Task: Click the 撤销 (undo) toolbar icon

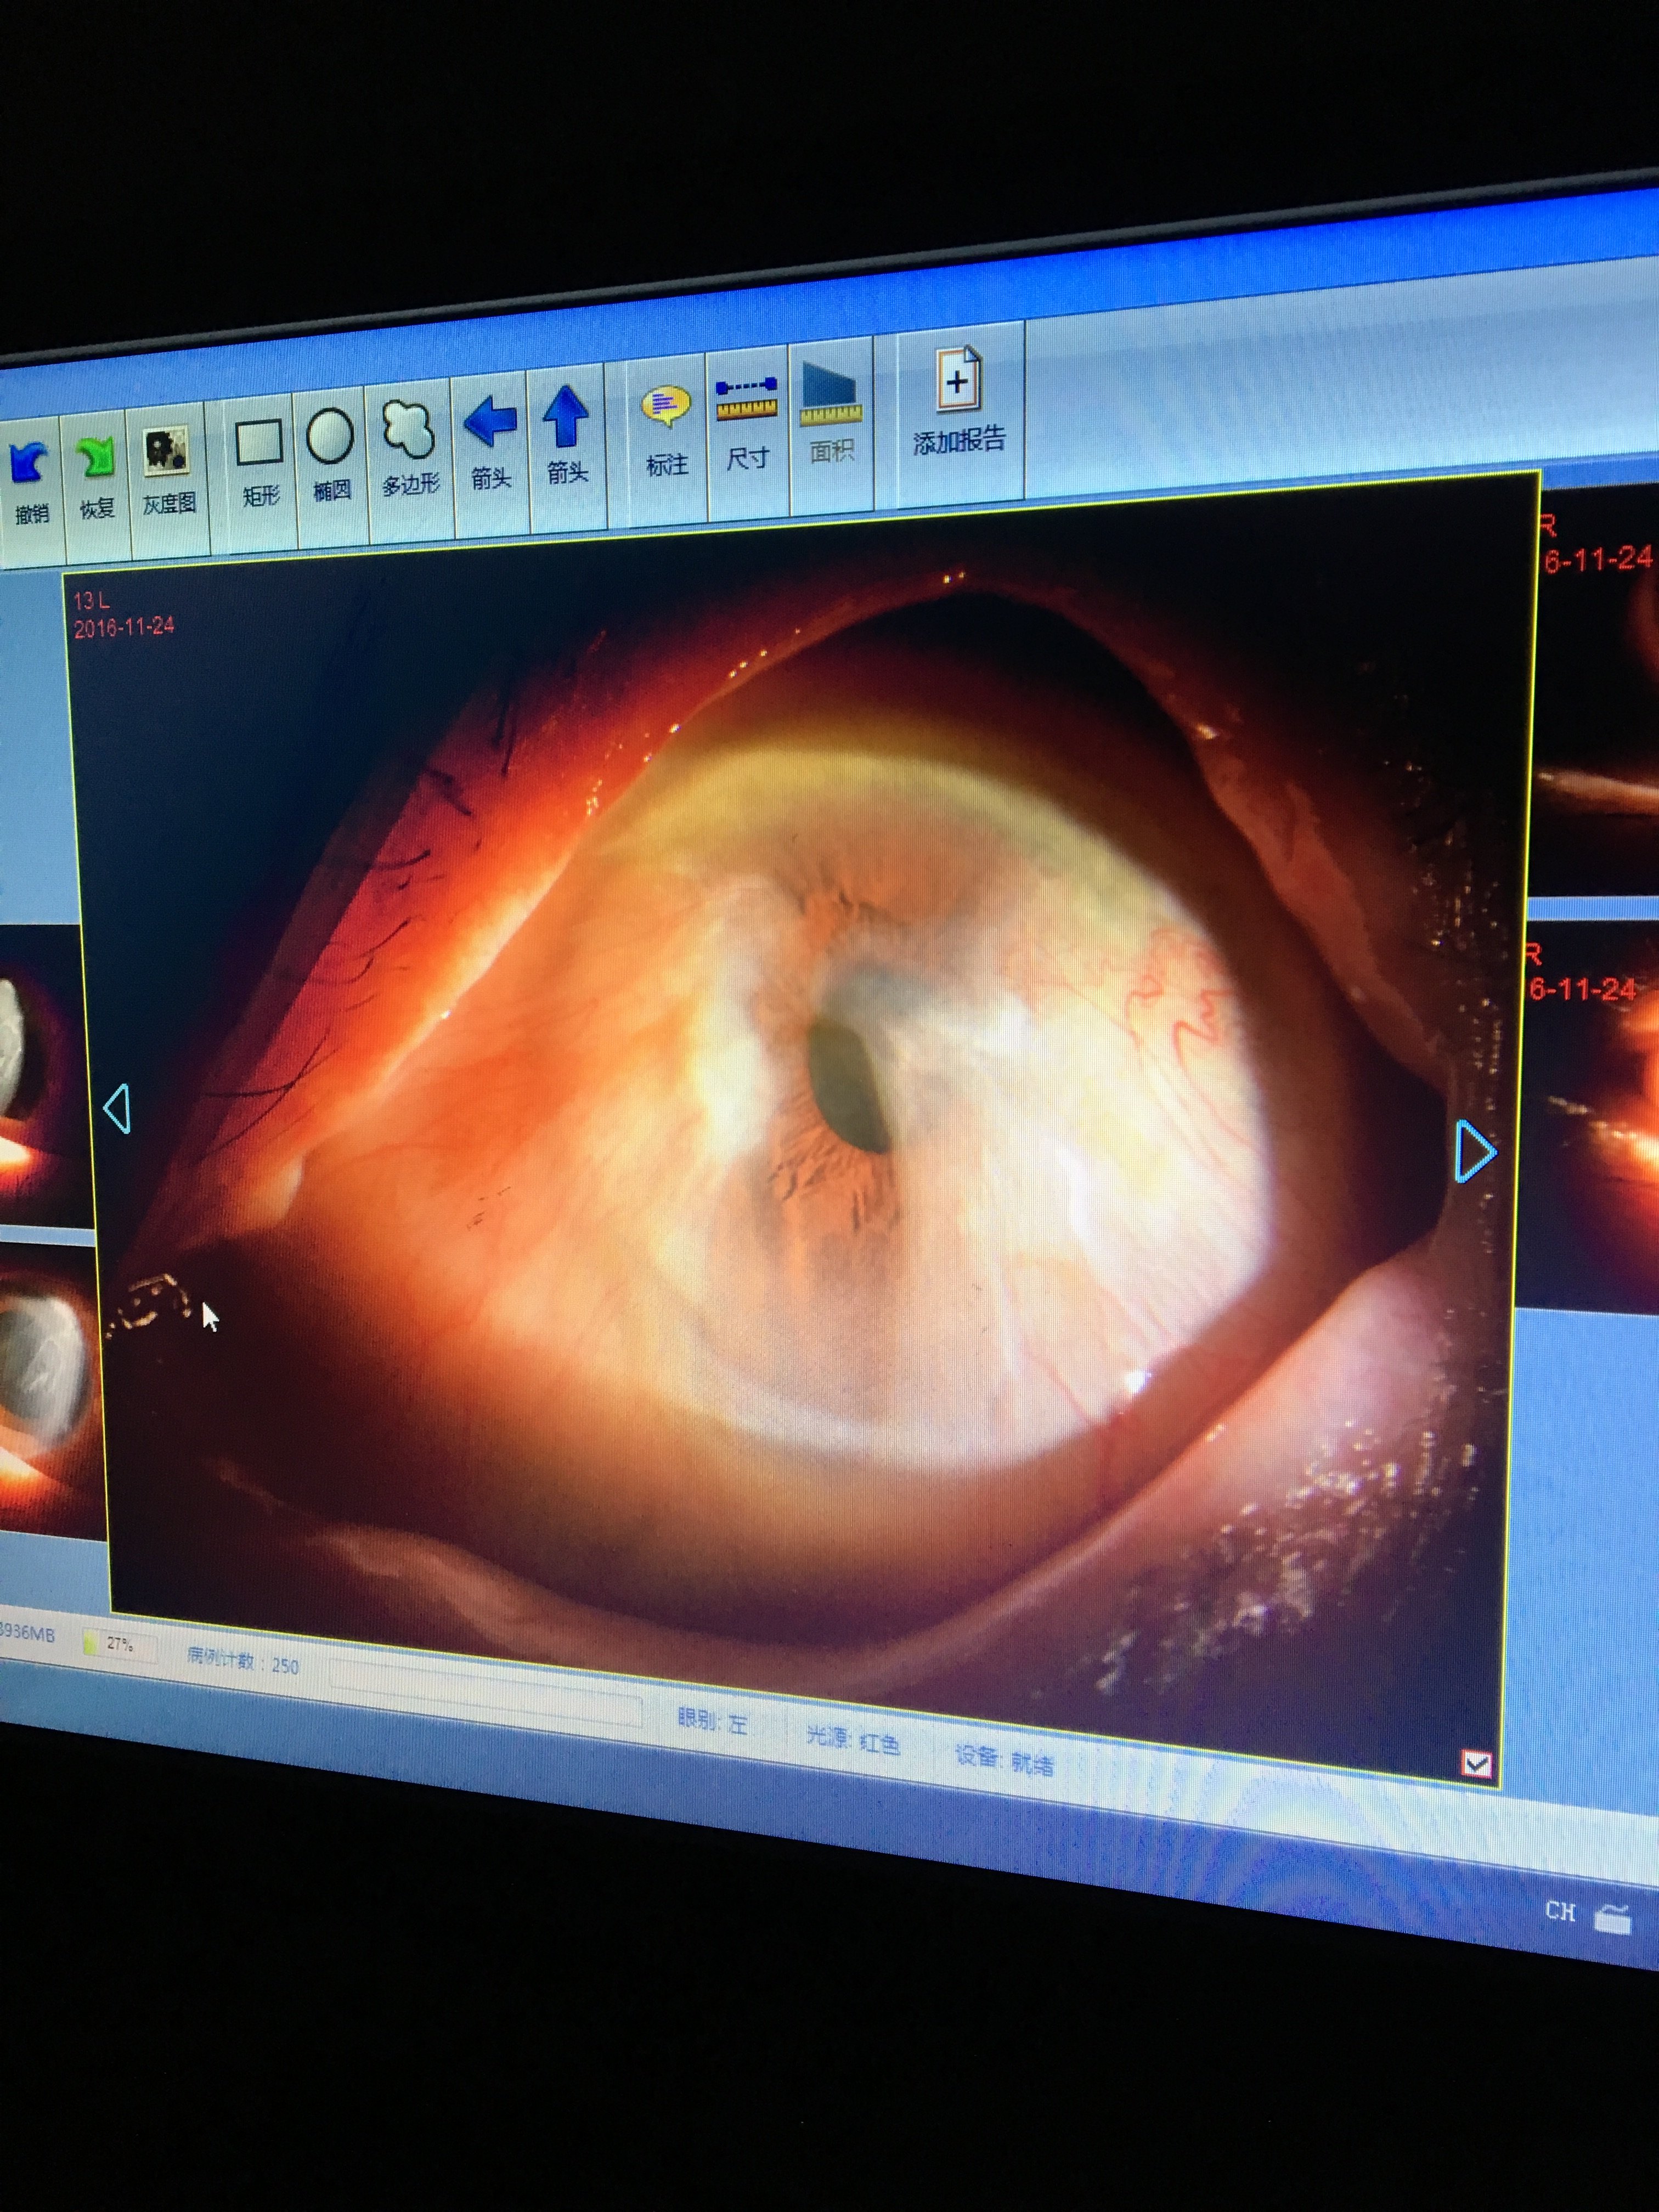Action: [29, 482]
